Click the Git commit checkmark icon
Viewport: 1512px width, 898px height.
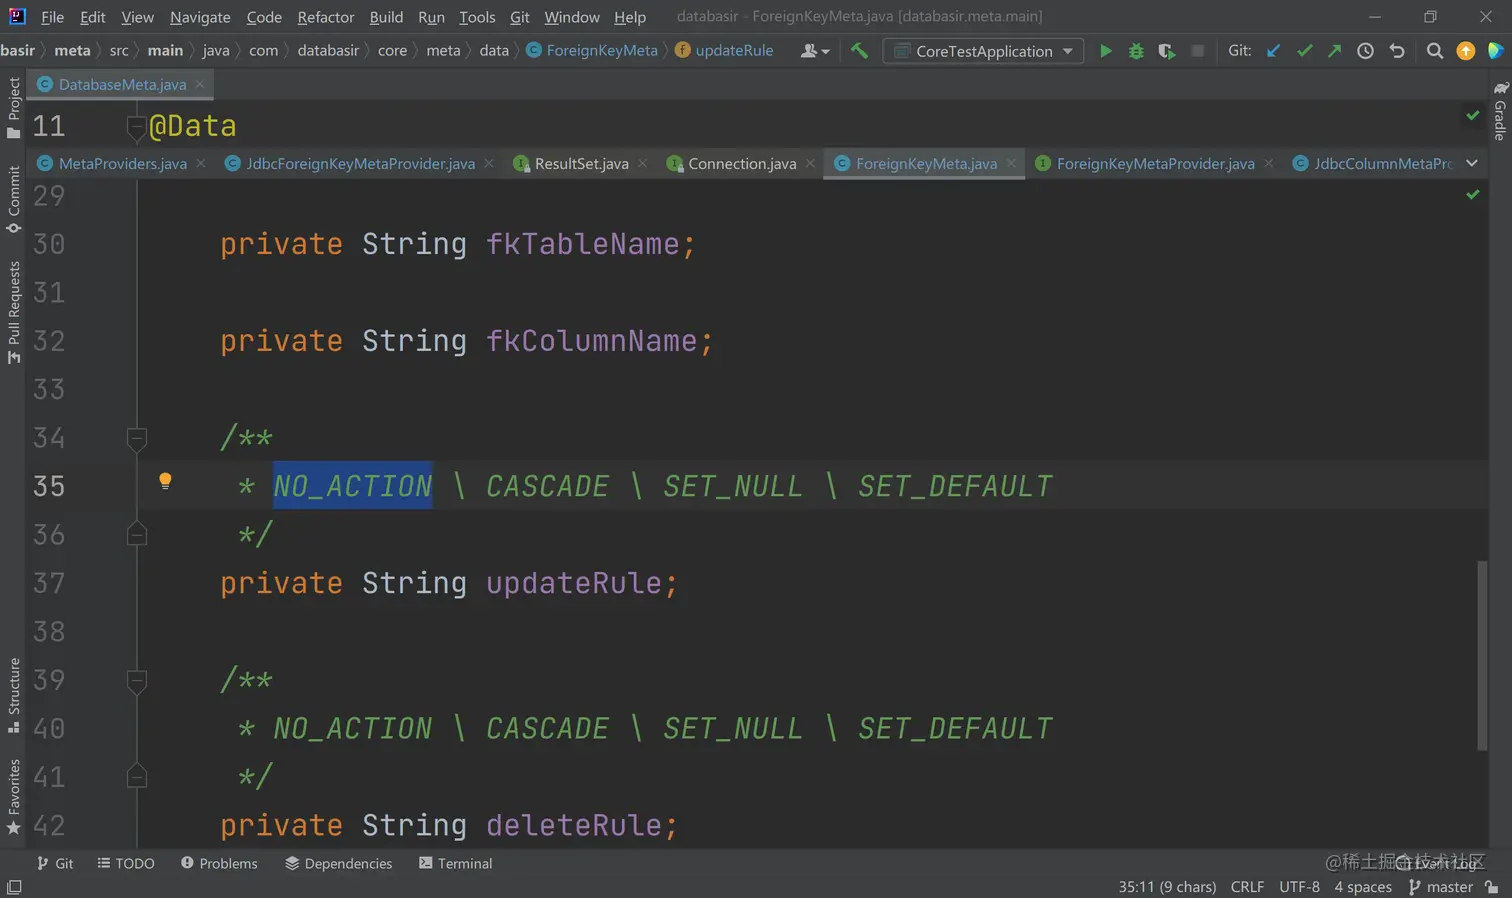(x=1304, y=50)
